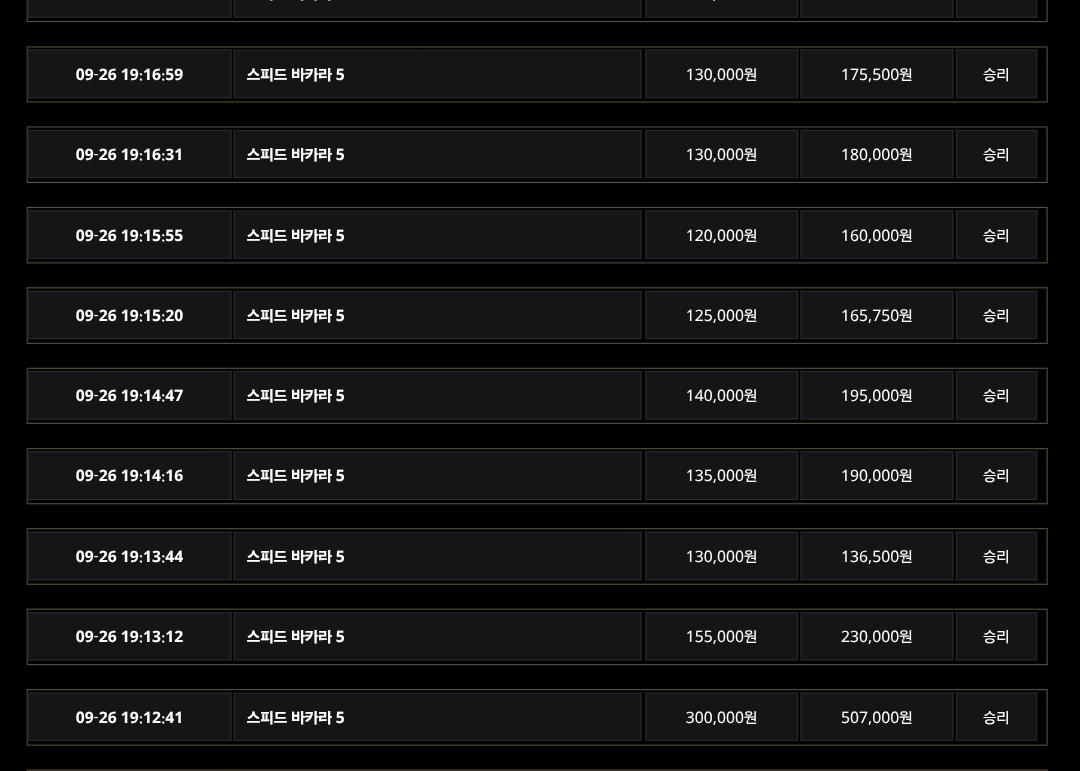The image size is (1080, 771).
Task: Select the 125,000원 bet amount cell
Action: click(x=721, y=316)
